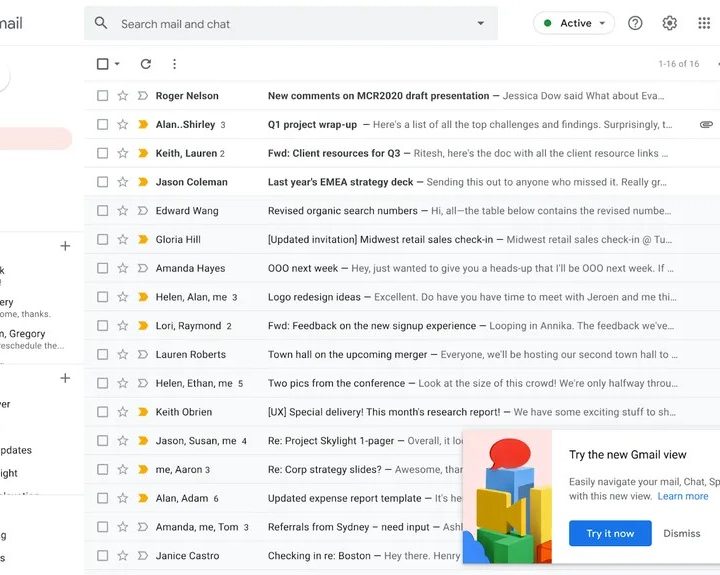
Task: Open Revised organic search numbers email
Action: point(402,211)
